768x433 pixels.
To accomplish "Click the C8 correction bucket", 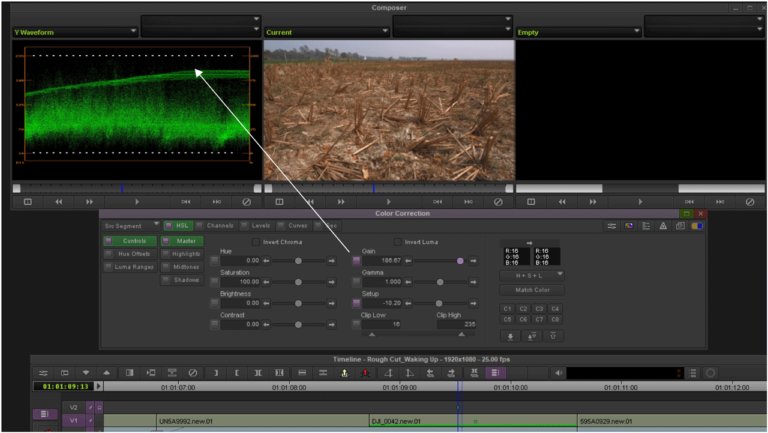I will (555, 319).
